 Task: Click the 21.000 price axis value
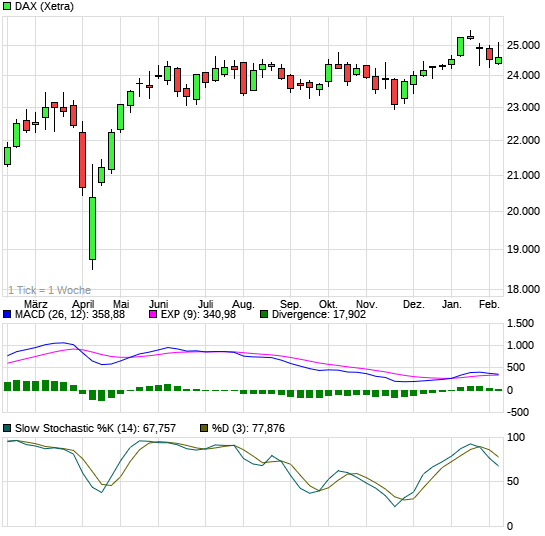coord(523,175)
